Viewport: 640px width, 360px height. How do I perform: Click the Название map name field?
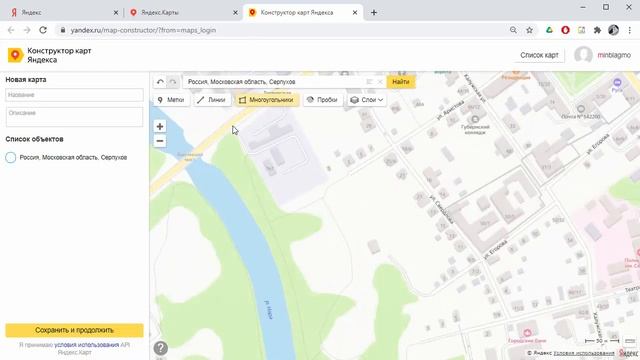pos(74,95)
